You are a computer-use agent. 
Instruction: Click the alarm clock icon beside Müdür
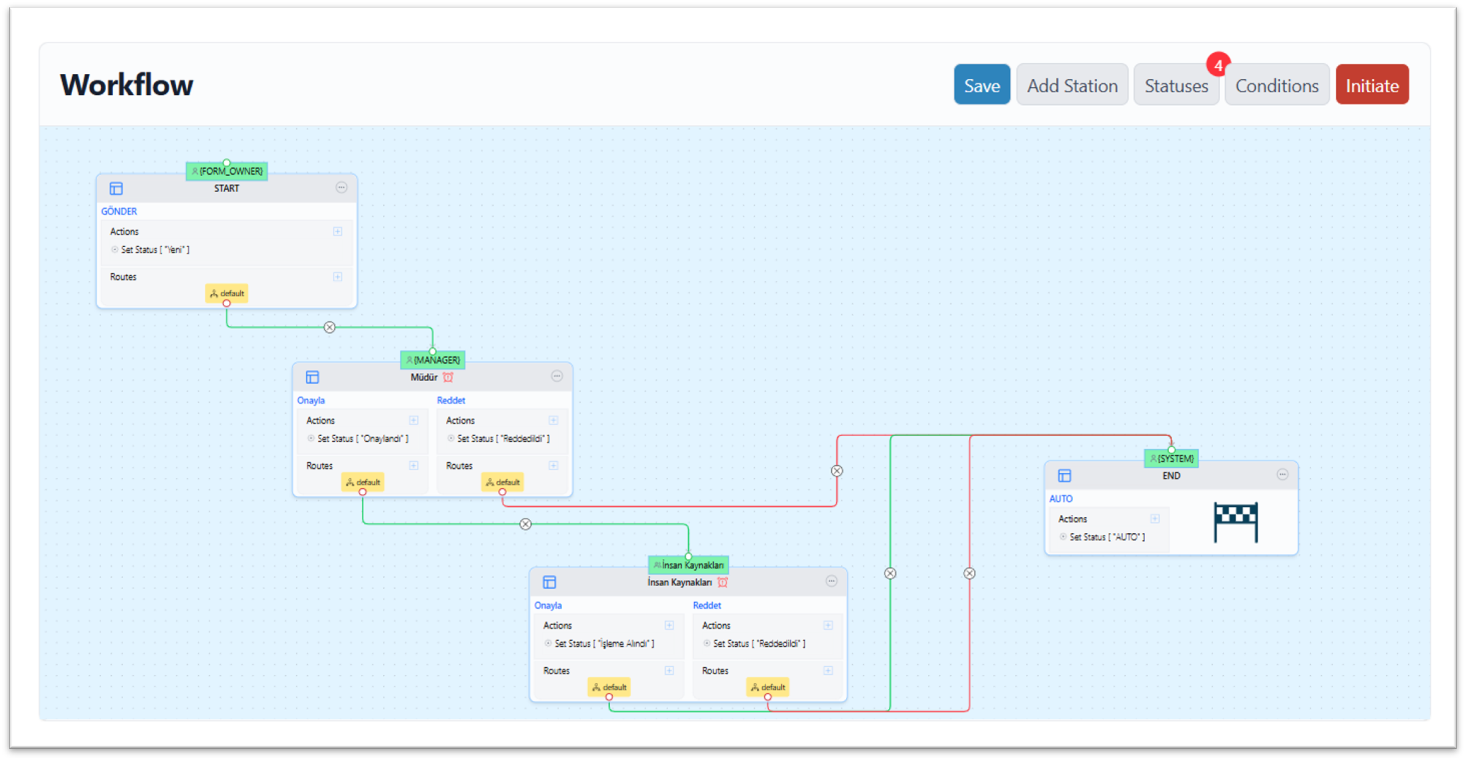[x=448, y=377]
